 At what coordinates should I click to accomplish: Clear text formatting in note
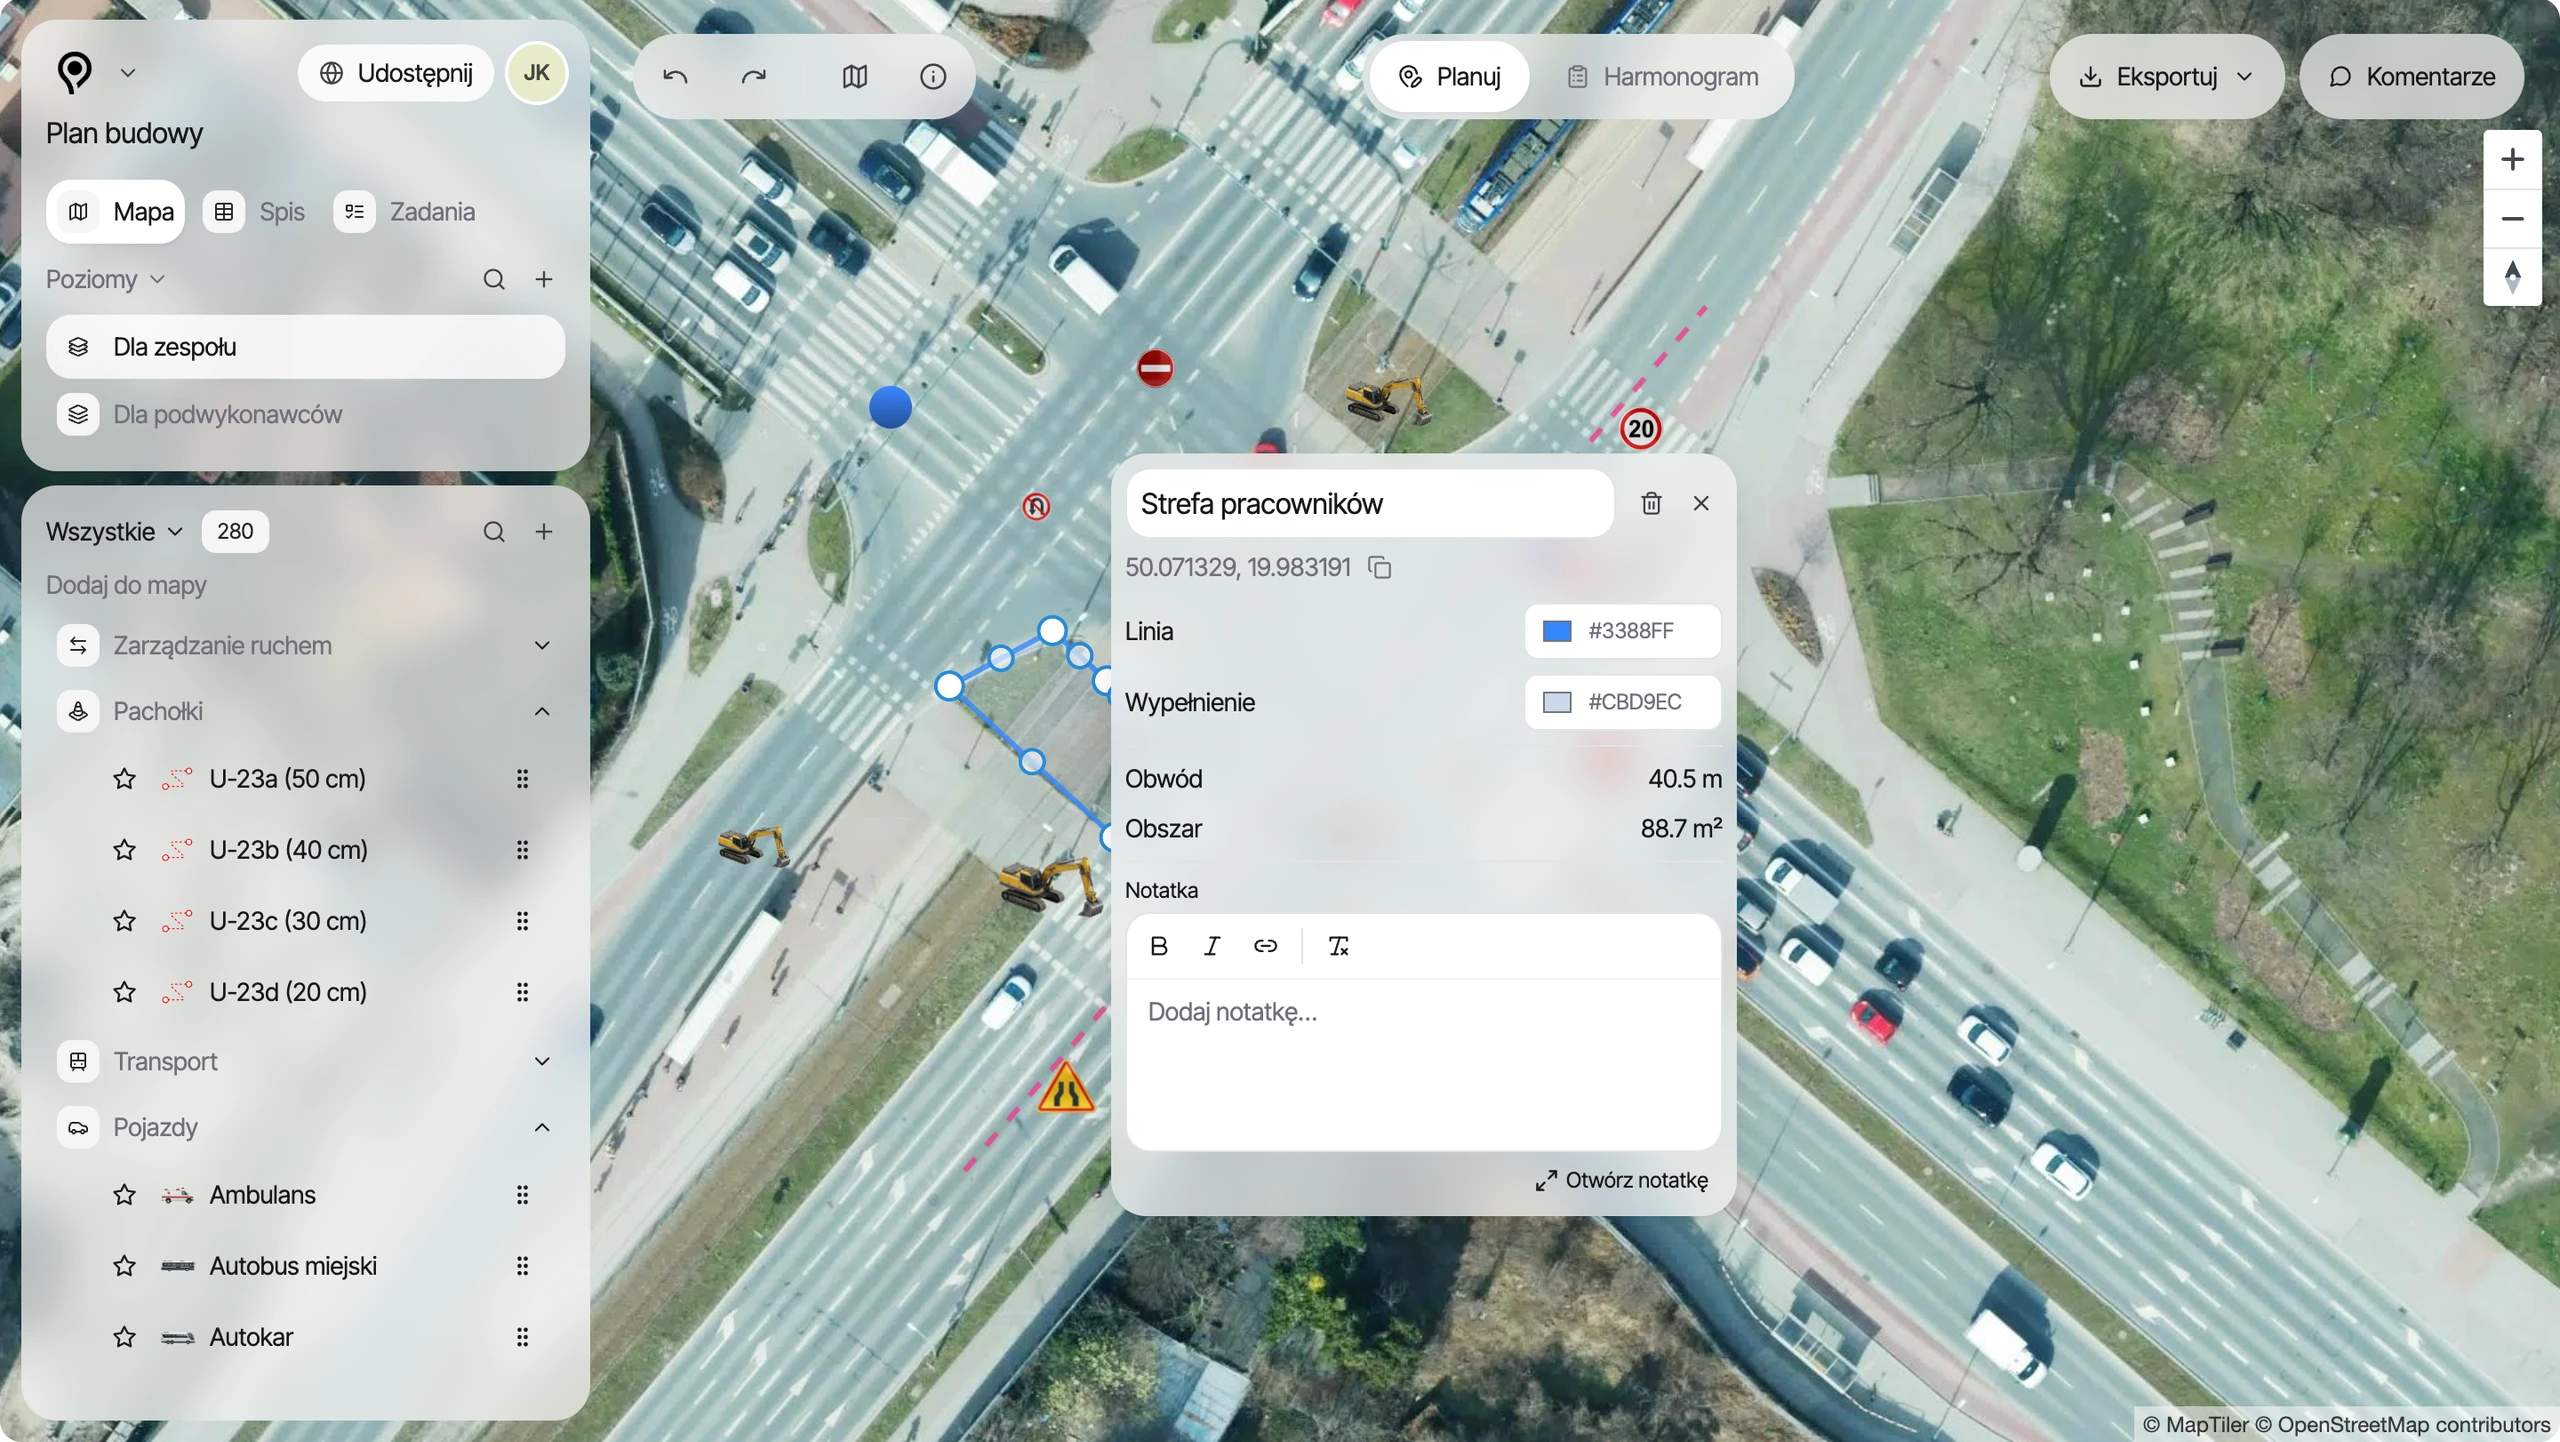pos(1338,946)
